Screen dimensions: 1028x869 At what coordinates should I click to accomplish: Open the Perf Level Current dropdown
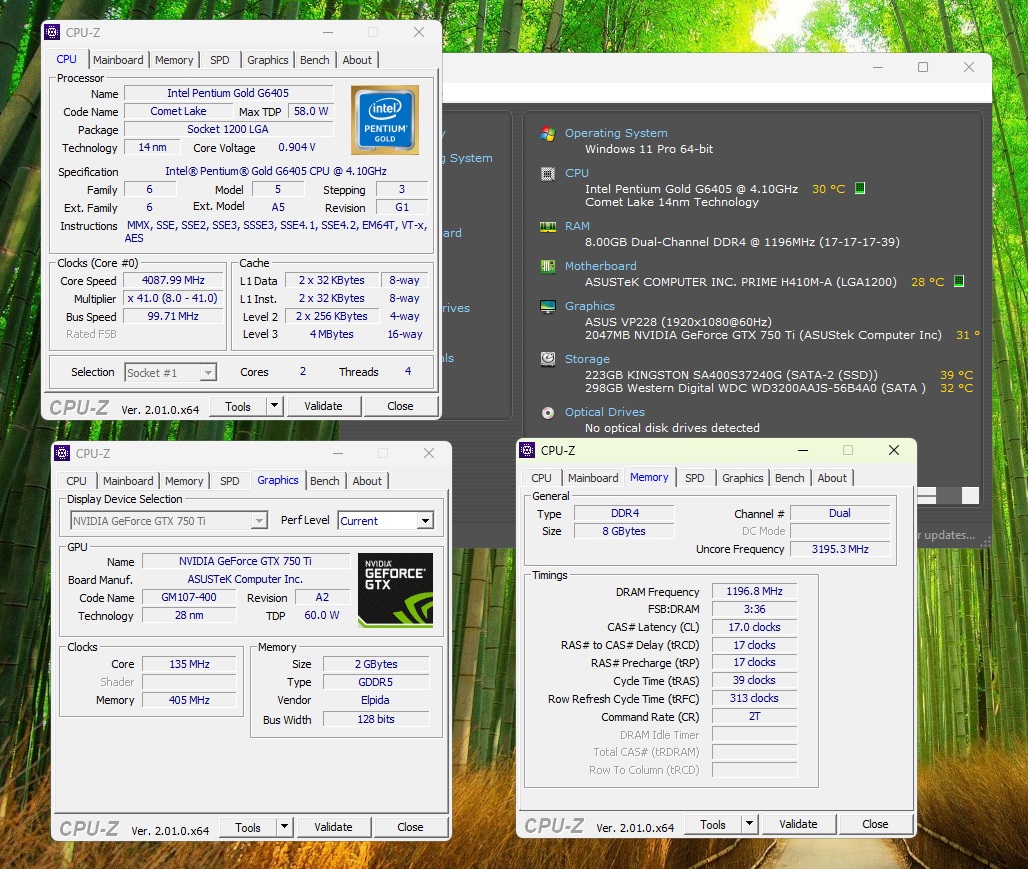pos(425,521)
